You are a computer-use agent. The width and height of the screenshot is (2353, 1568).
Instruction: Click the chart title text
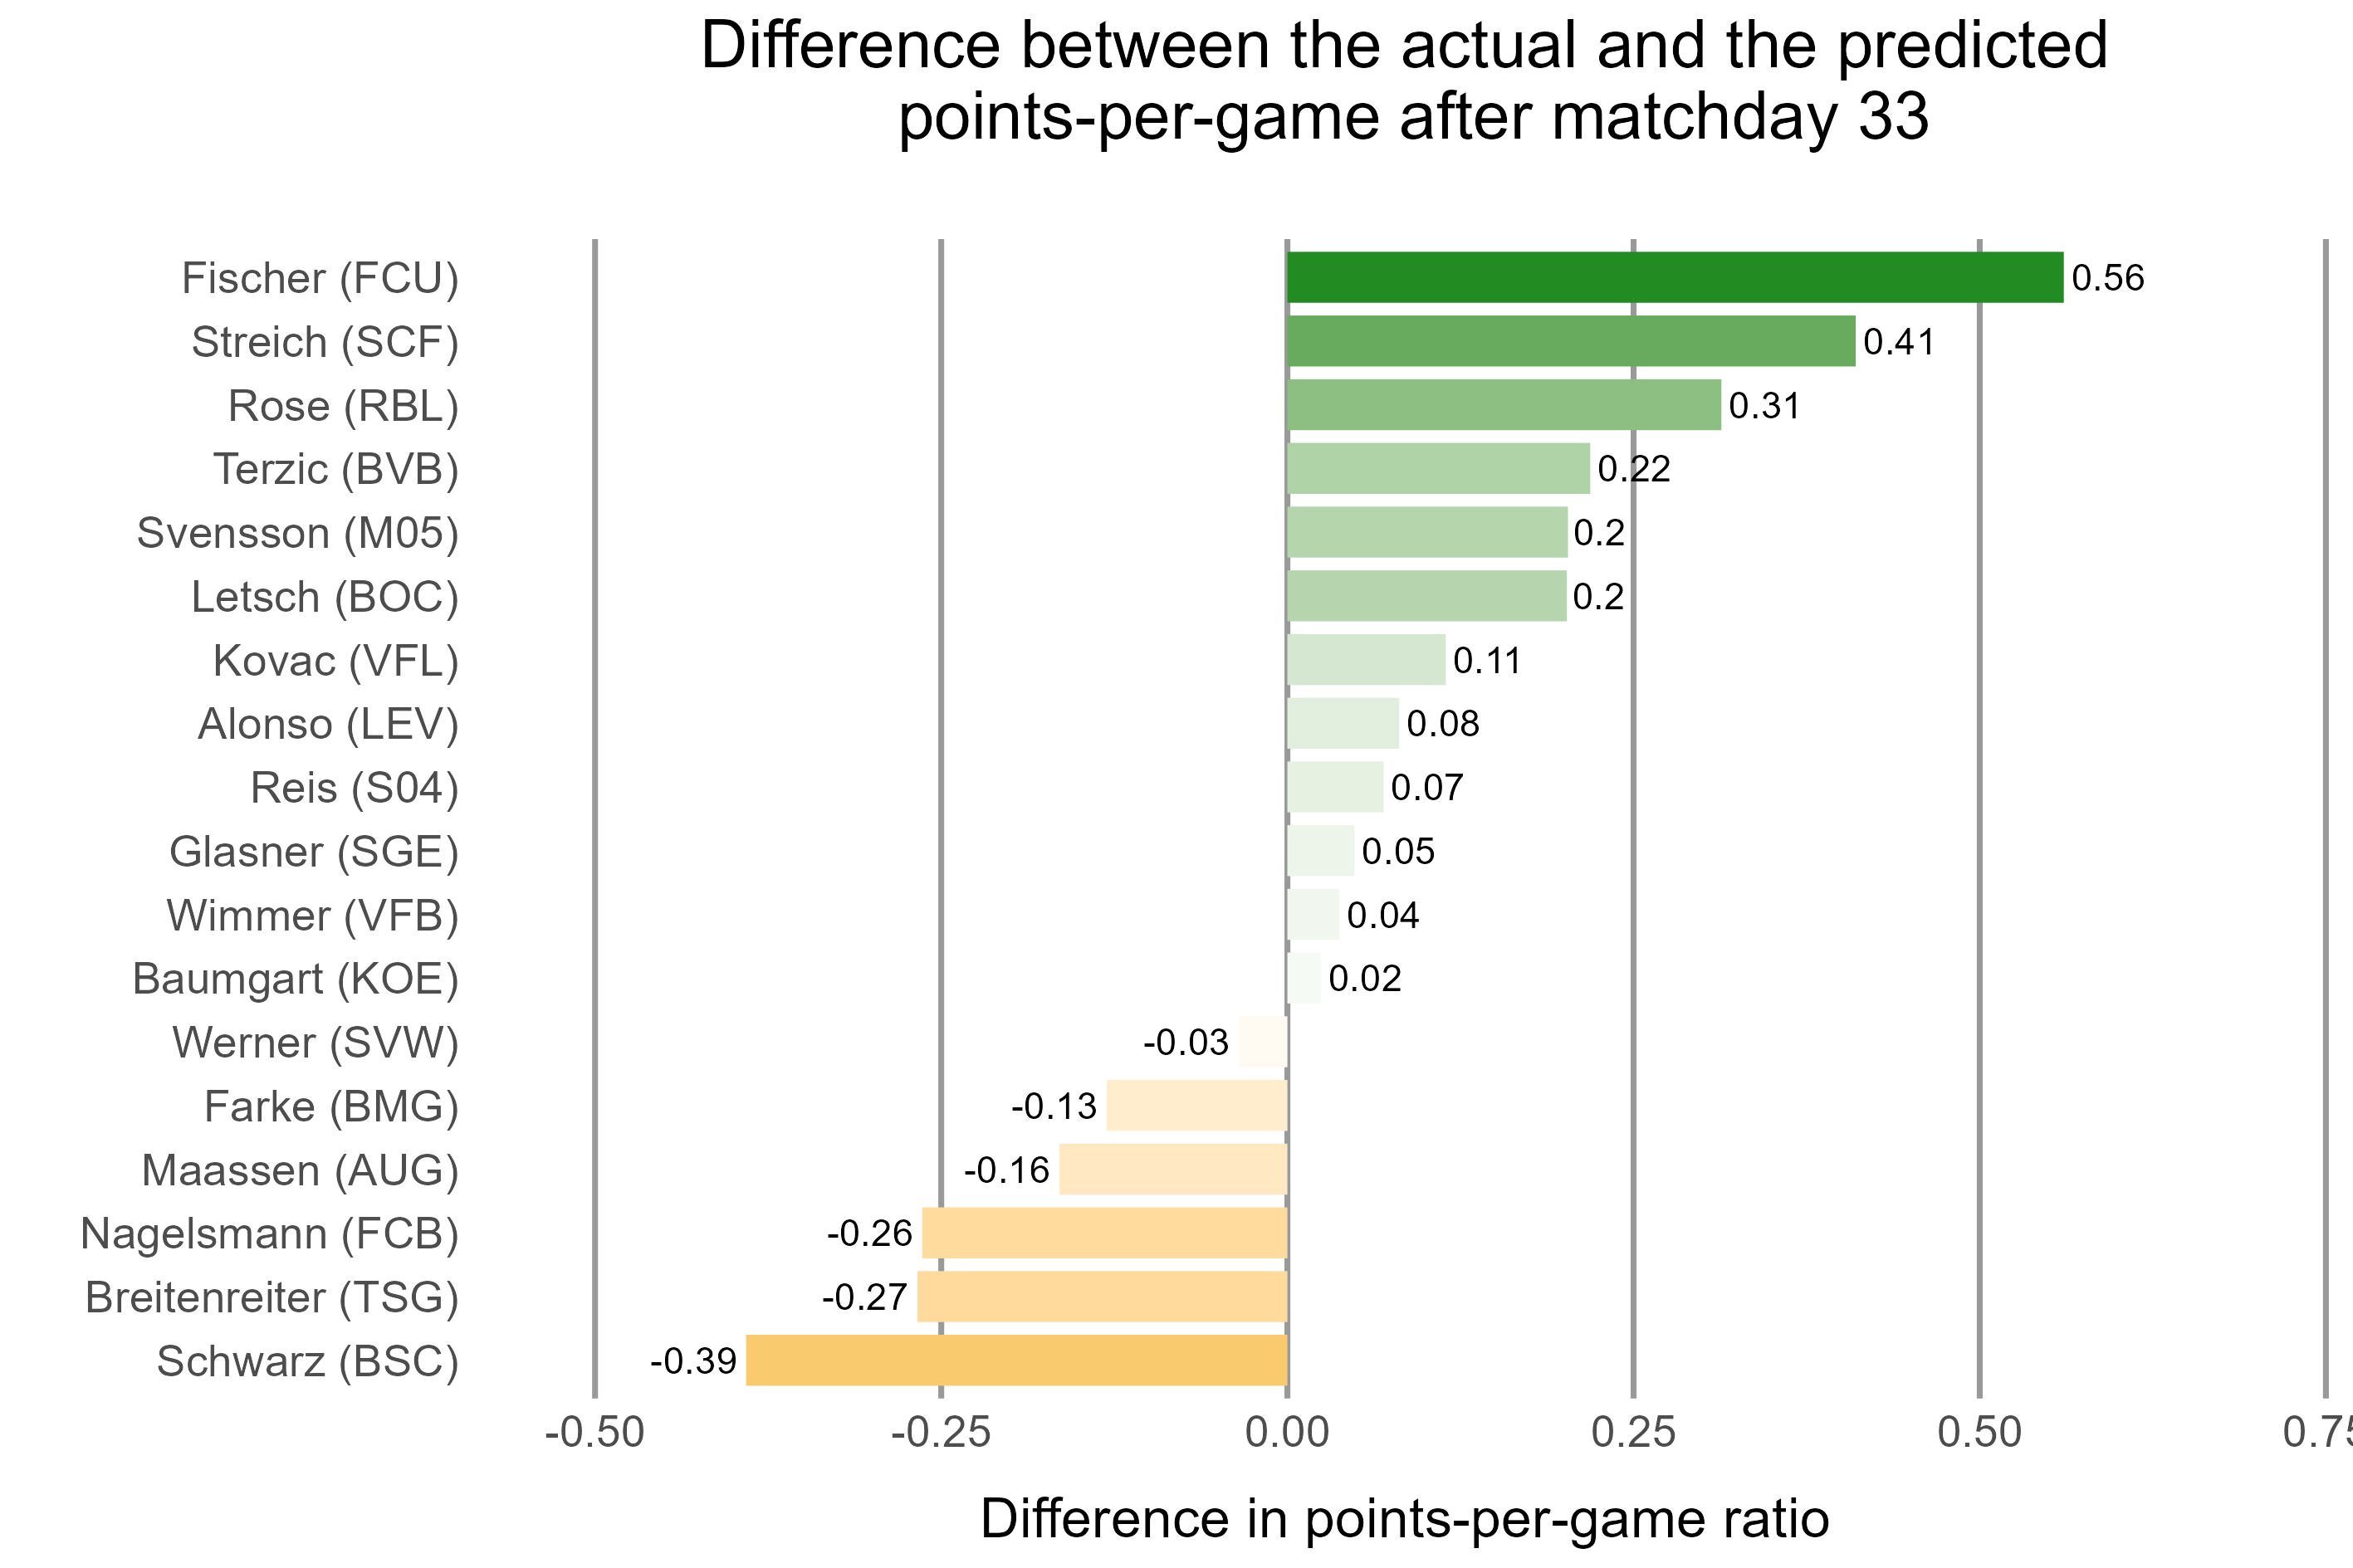coord(1404,81)
